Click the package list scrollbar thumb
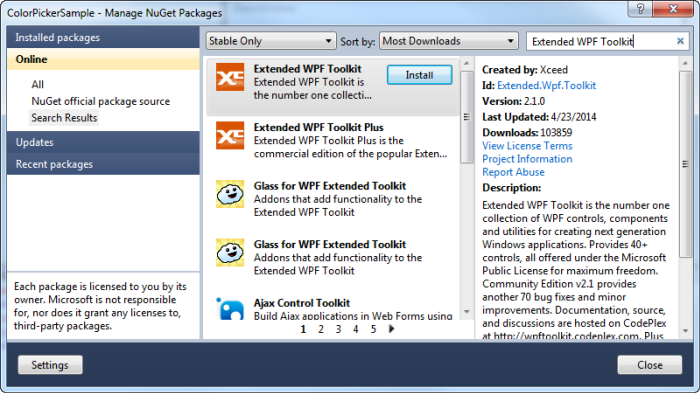 click(467, 117)
